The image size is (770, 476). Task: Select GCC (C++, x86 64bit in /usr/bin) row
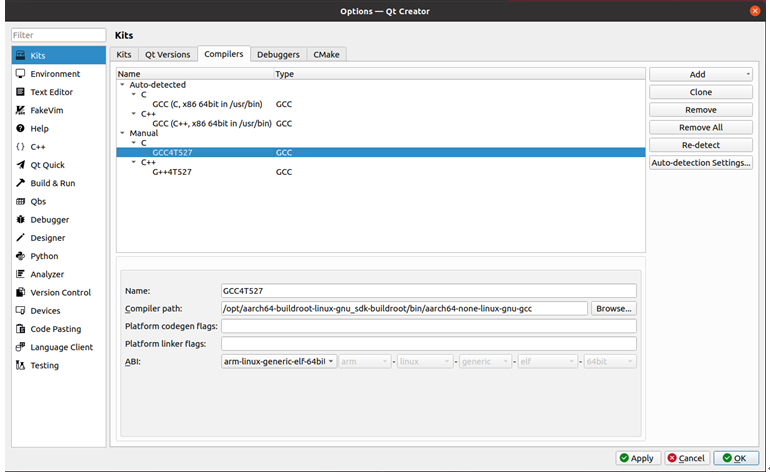[x=381, y=123]
